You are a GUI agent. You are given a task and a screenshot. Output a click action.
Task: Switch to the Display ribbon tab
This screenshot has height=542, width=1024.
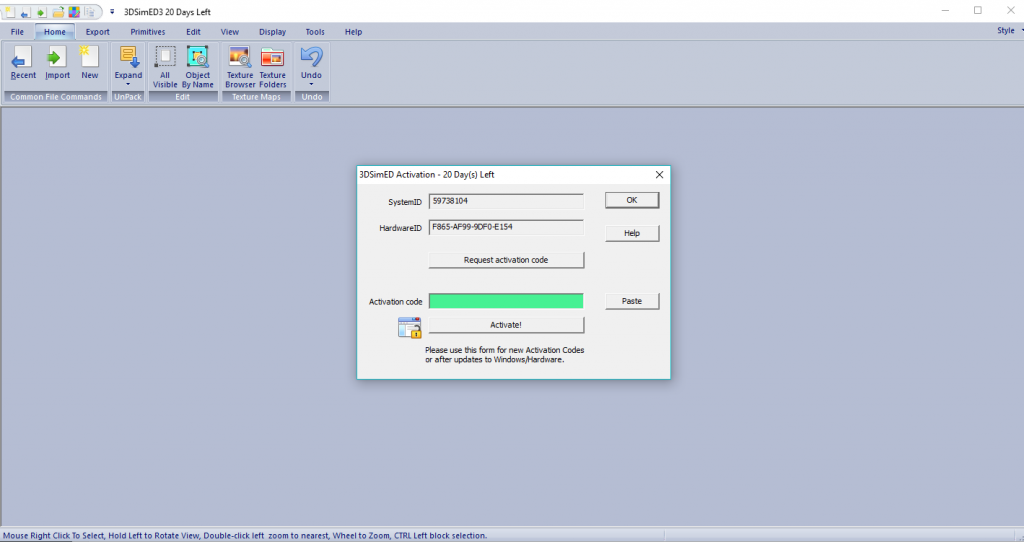[x=272, y=31]
